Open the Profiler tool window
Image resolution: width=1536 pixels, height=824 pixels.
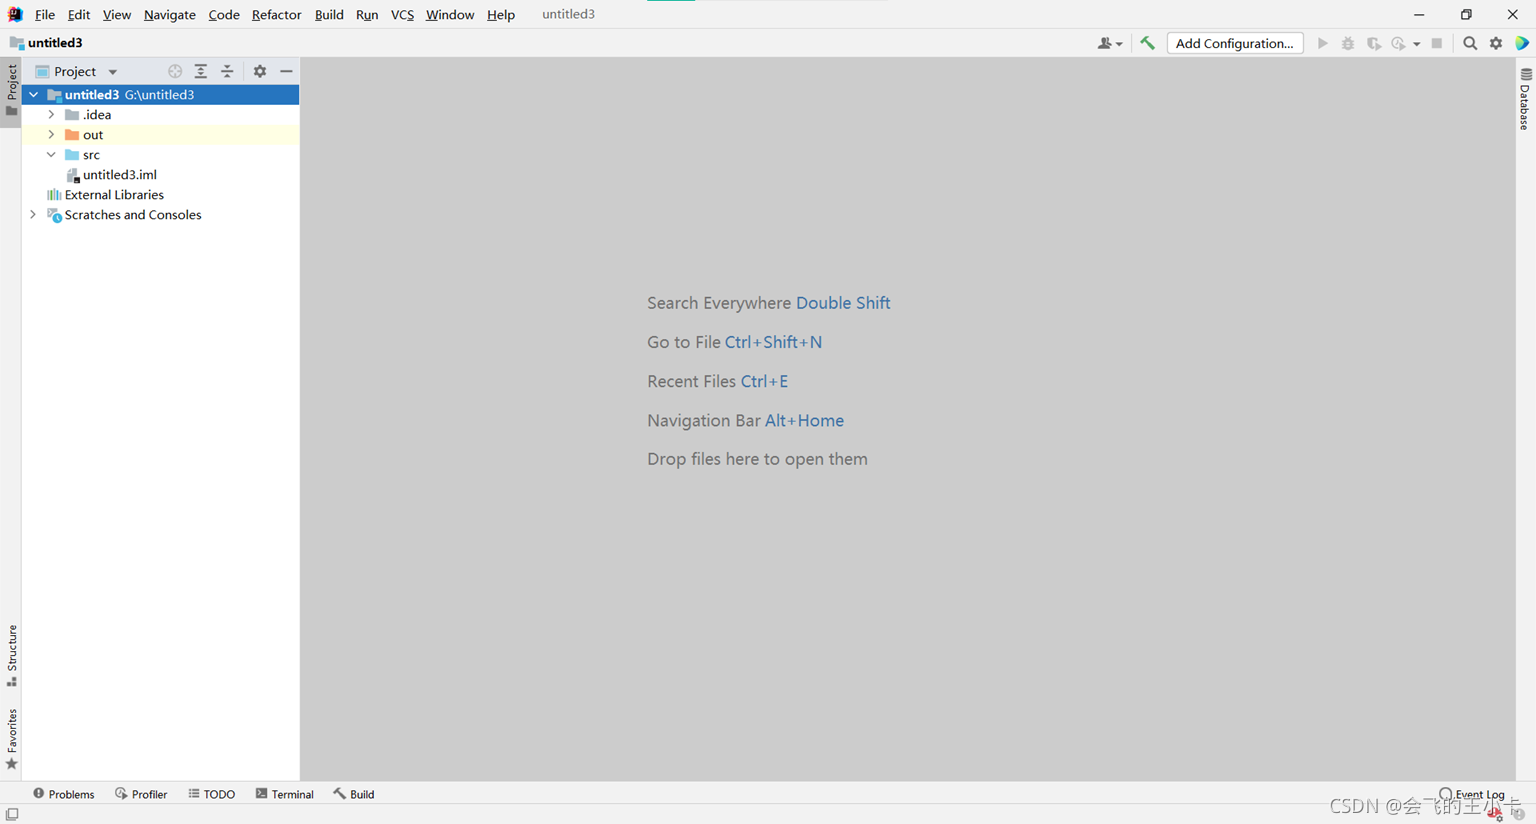coord(141,794)
